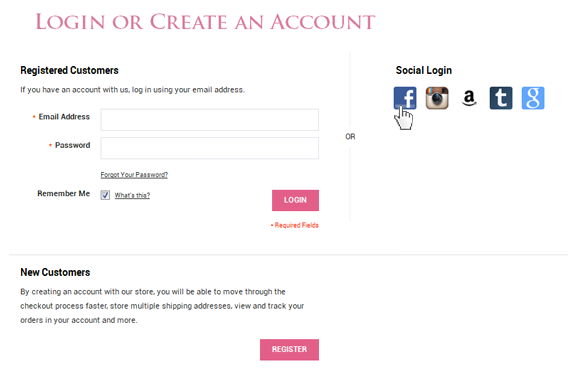Select the Tumblr login icon

pyautogui.click(x=501, y=98)
